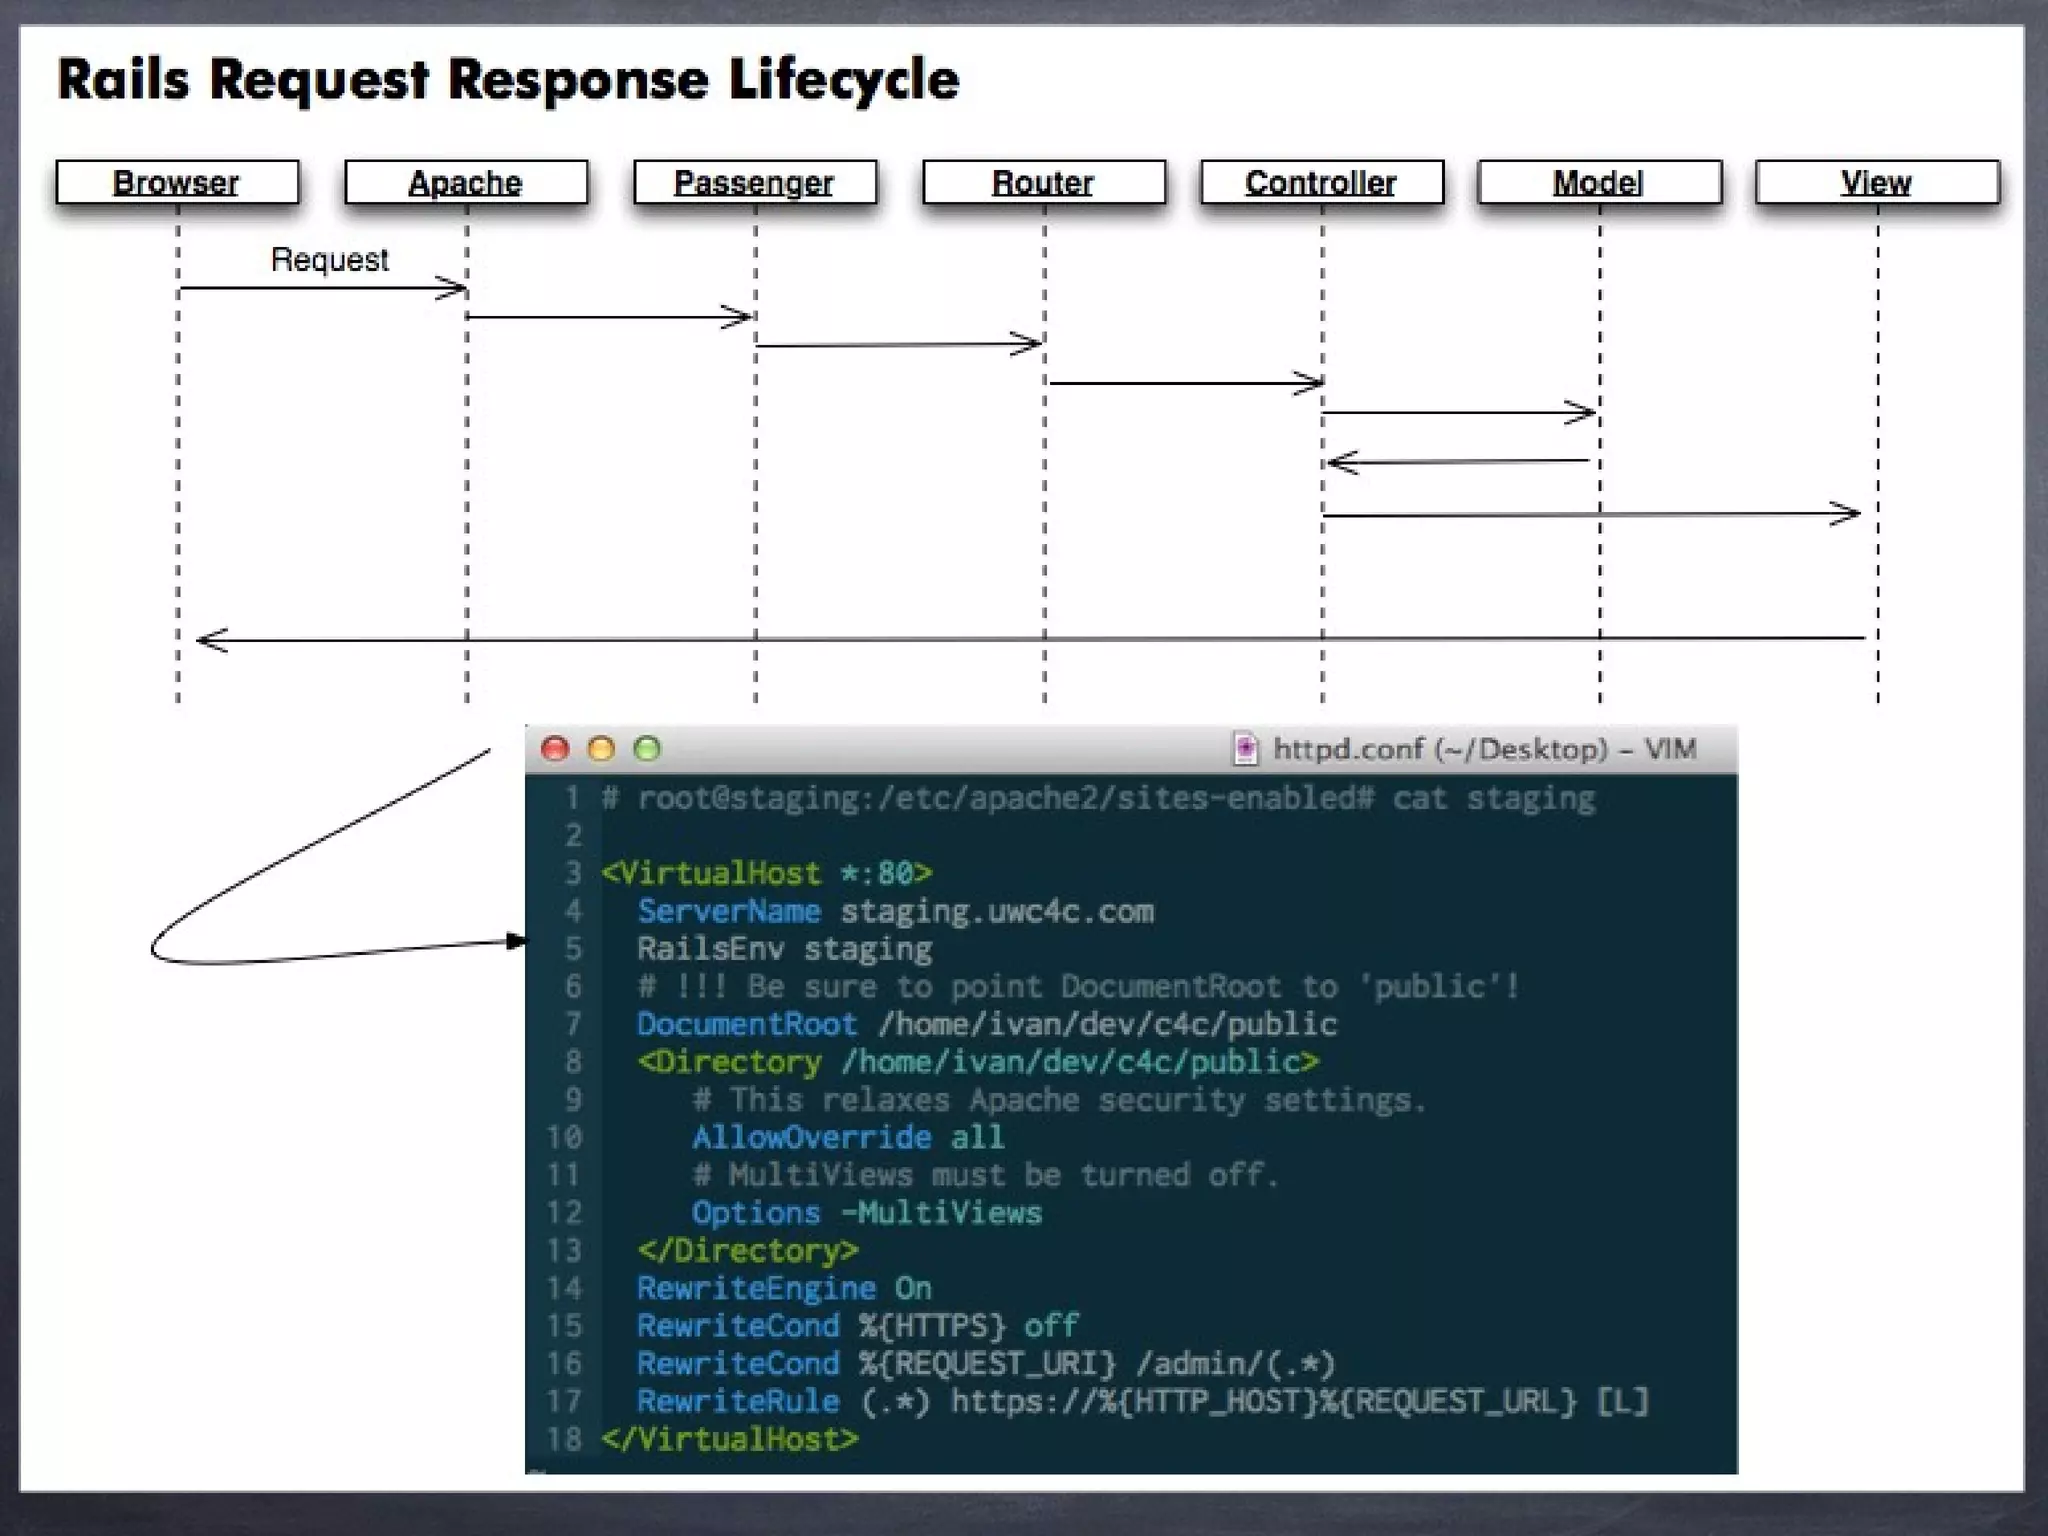
Task: Select the Model header box
Action: click(x=1600, y=182)
